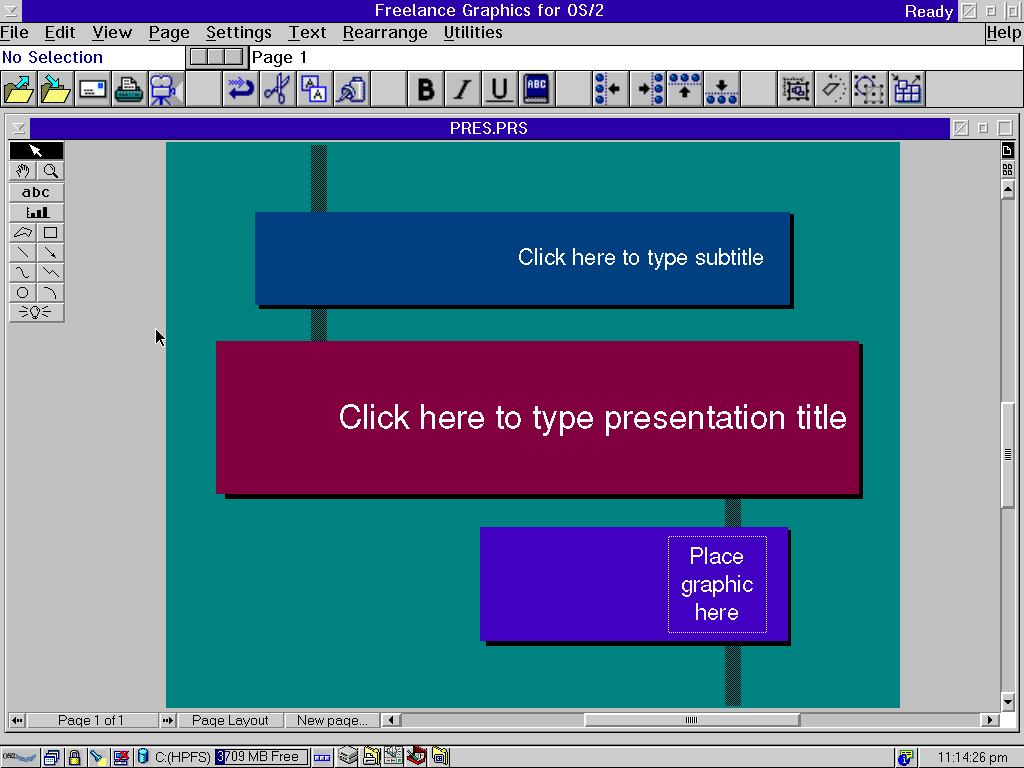Open the View menu
Screen dimensions: 1024x768
[x=112, y=33]
